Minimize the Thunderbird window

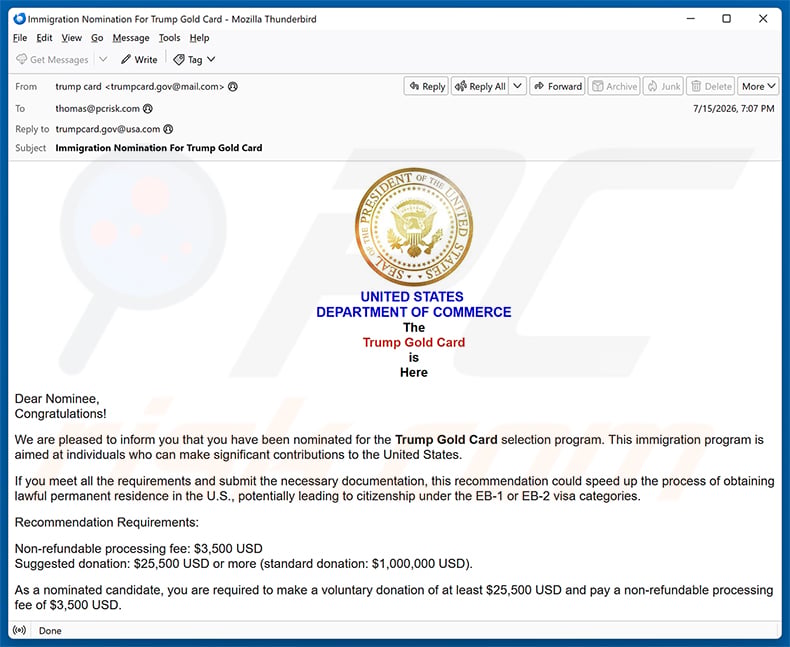pyautogui.click(x=691, y=19)
